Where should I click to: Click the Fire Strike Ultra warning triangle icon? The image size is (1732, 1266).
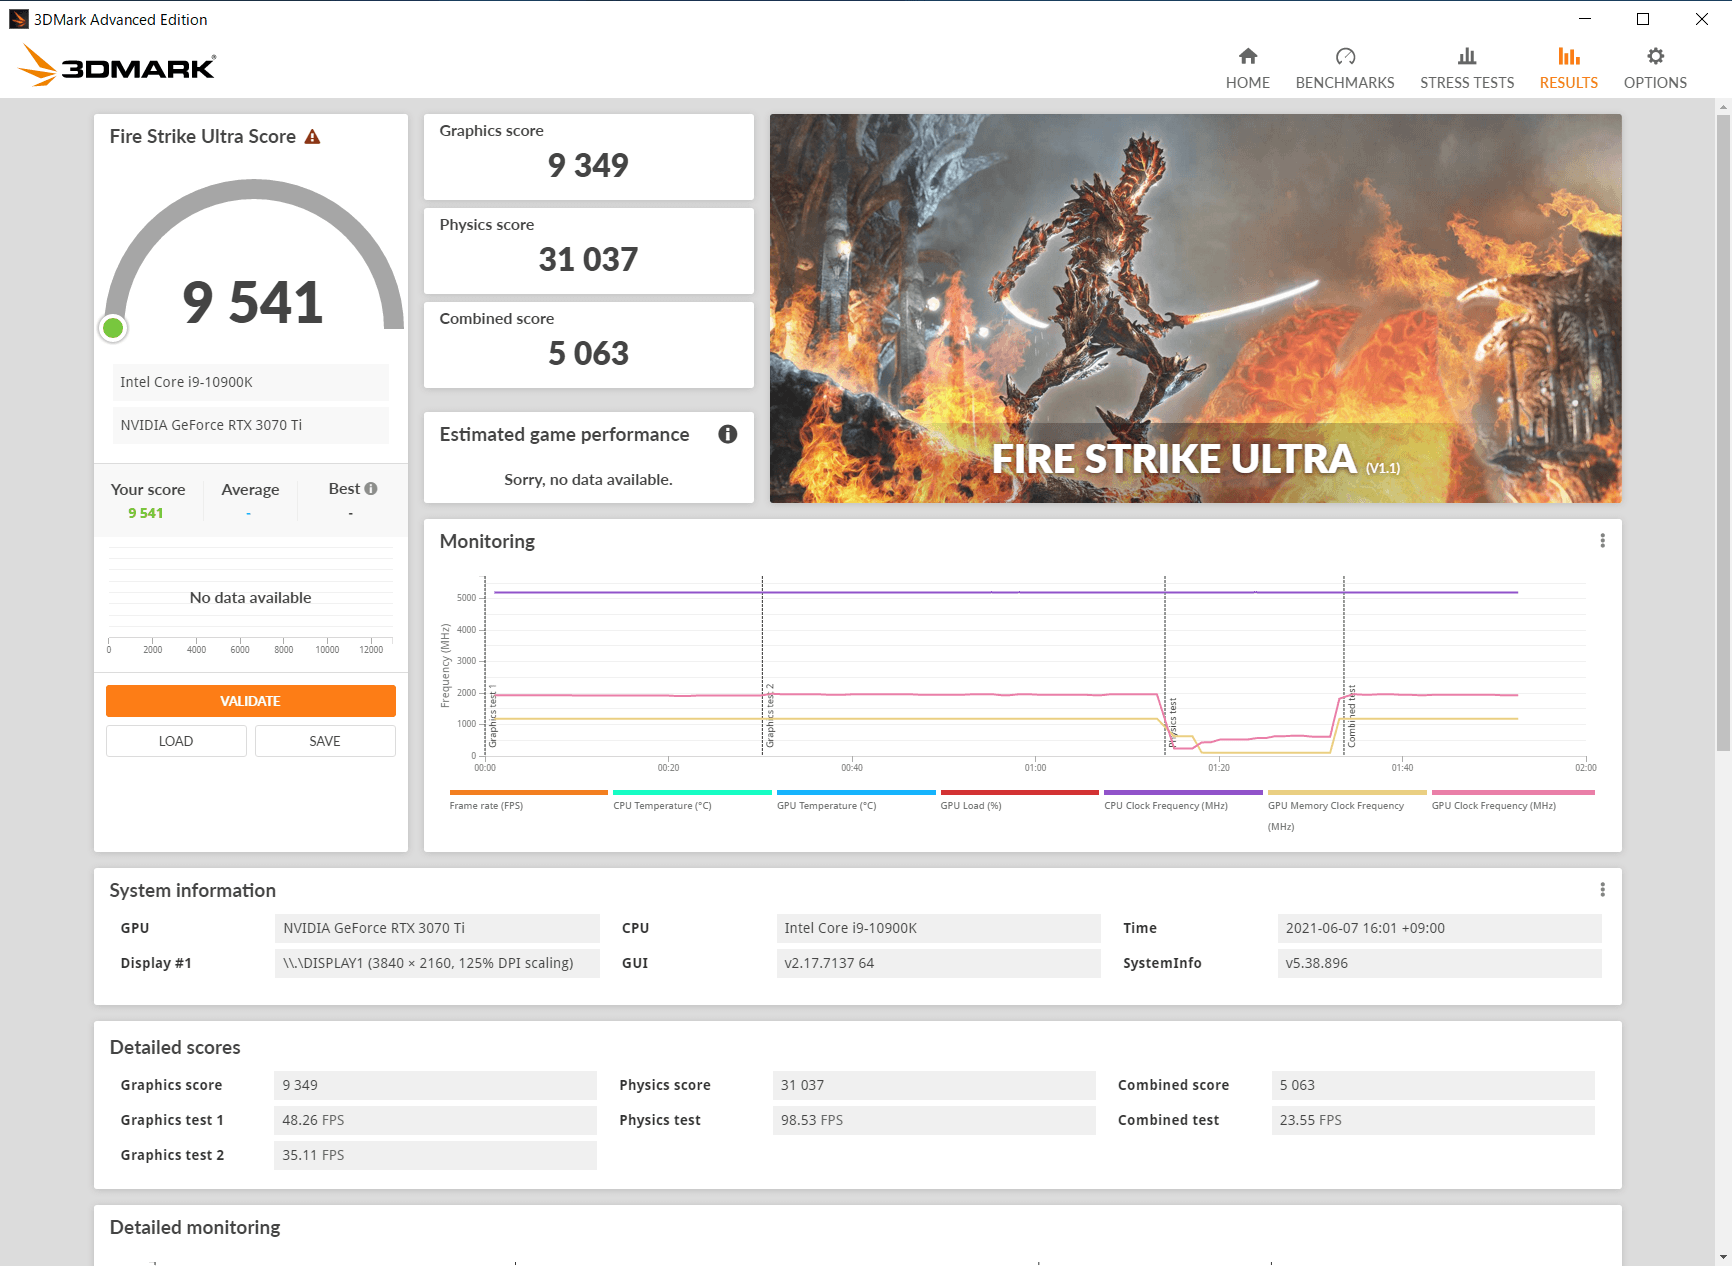[x=312, y=137]
